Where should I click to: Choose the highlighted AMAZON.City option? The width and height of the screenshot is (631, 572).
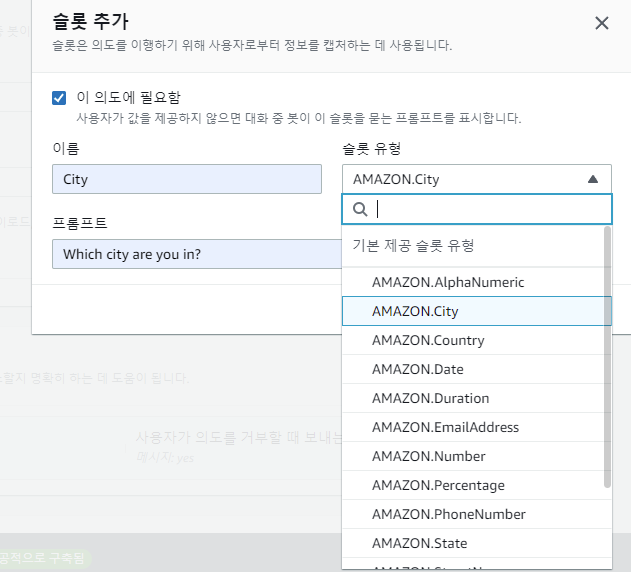point(477,311)
